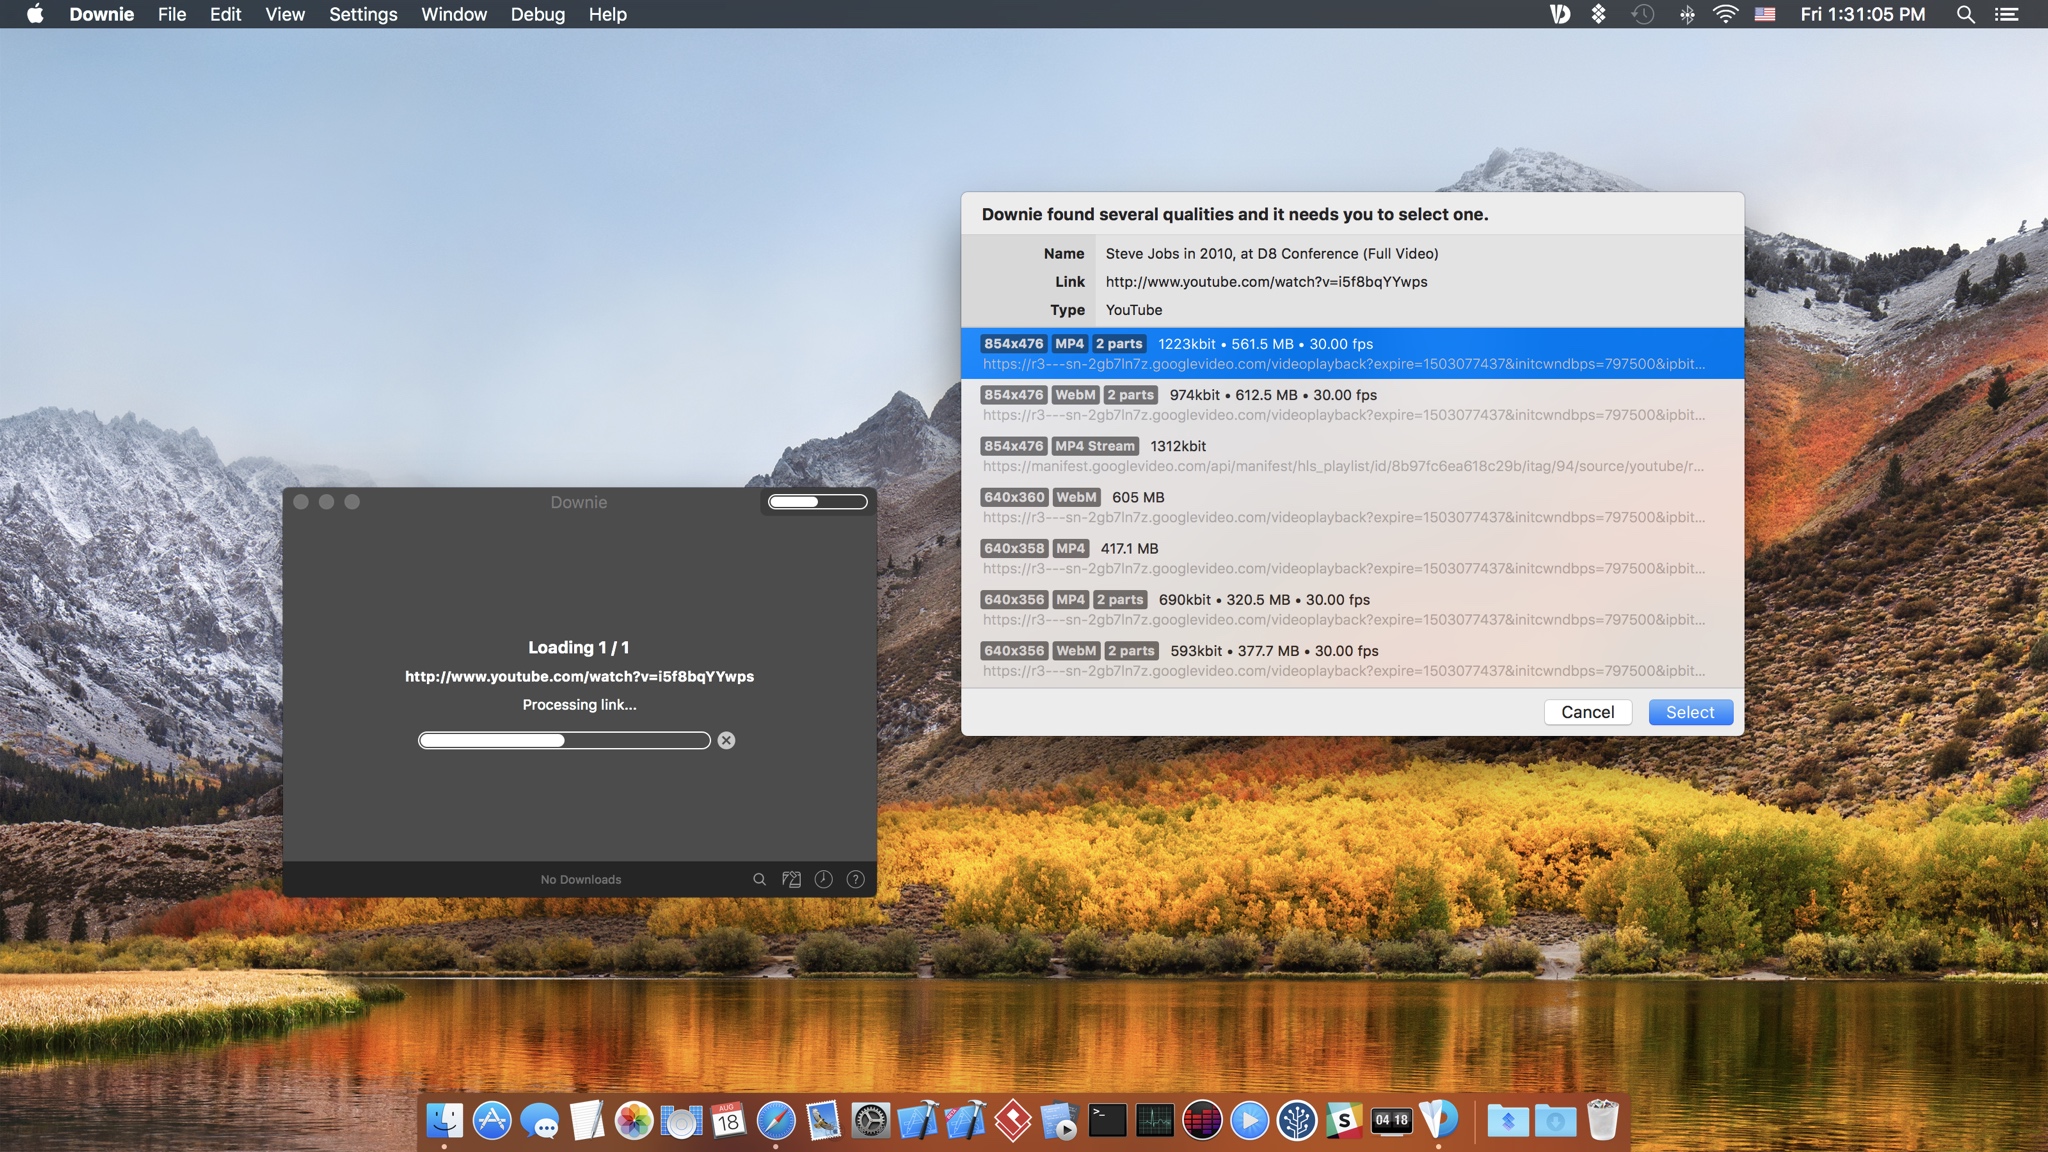Click the Downie V icon in menu bar

[x=1559, y=14]
